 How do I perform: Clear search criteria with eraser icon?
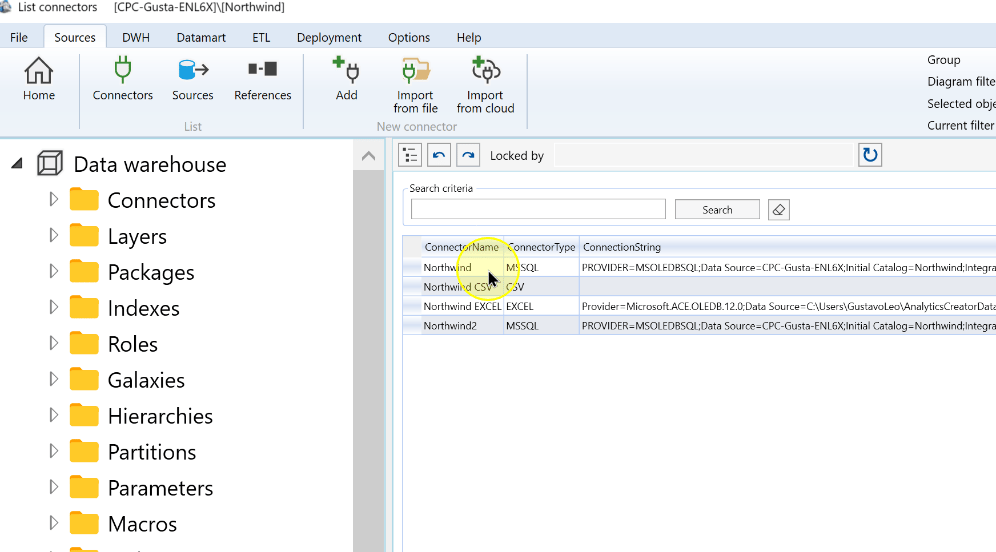tap(779, 210)
